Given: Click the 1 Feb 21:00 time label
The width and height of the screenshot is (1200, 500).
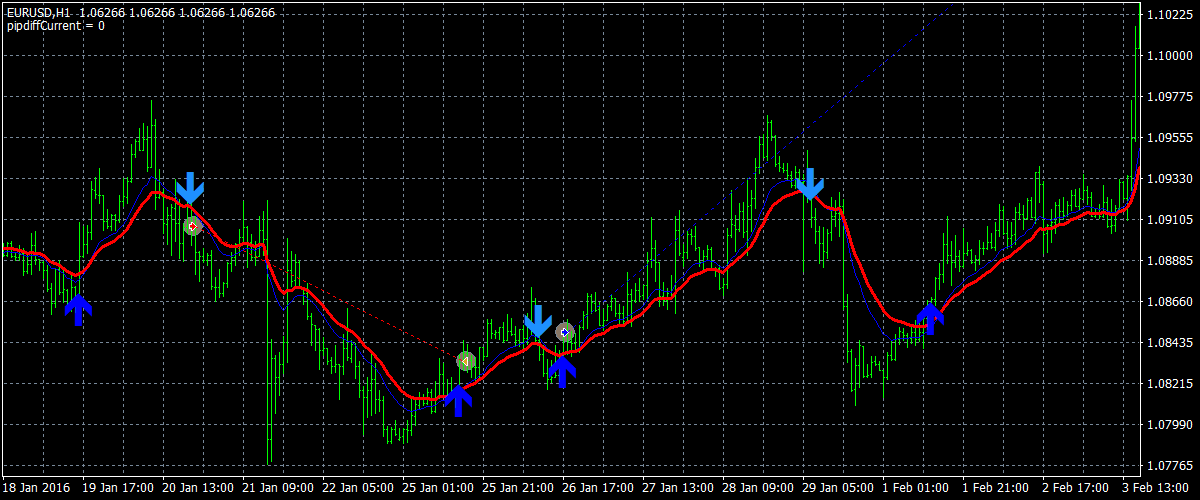Looking at the screenshot, I should coord(998,489).
